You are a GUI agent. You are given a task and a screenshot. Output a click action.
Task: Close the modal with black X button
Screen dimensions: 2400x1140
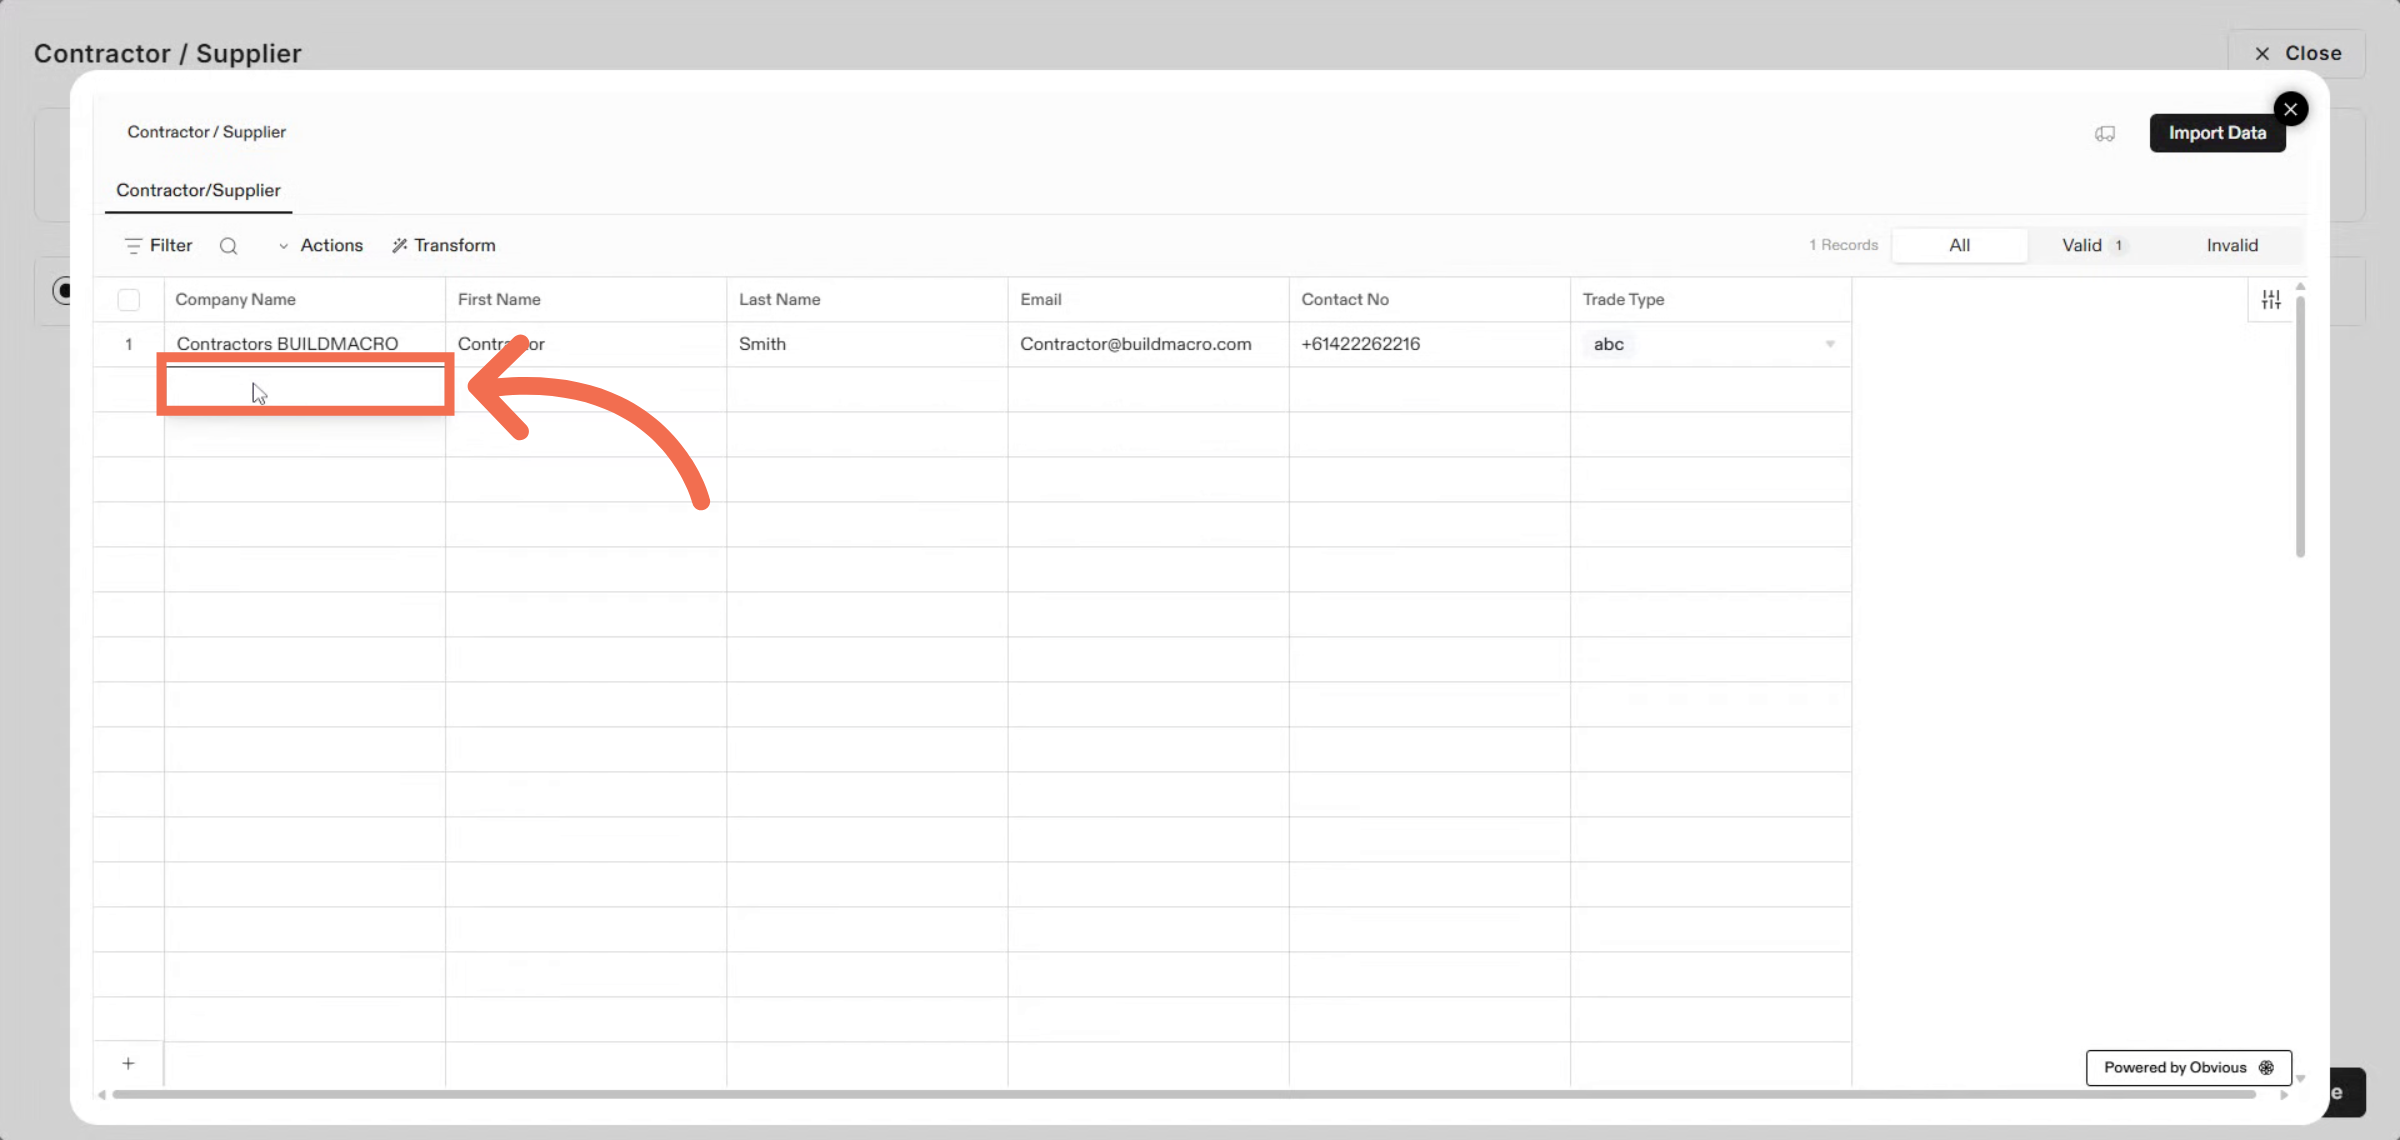(x=2290, y=109)
